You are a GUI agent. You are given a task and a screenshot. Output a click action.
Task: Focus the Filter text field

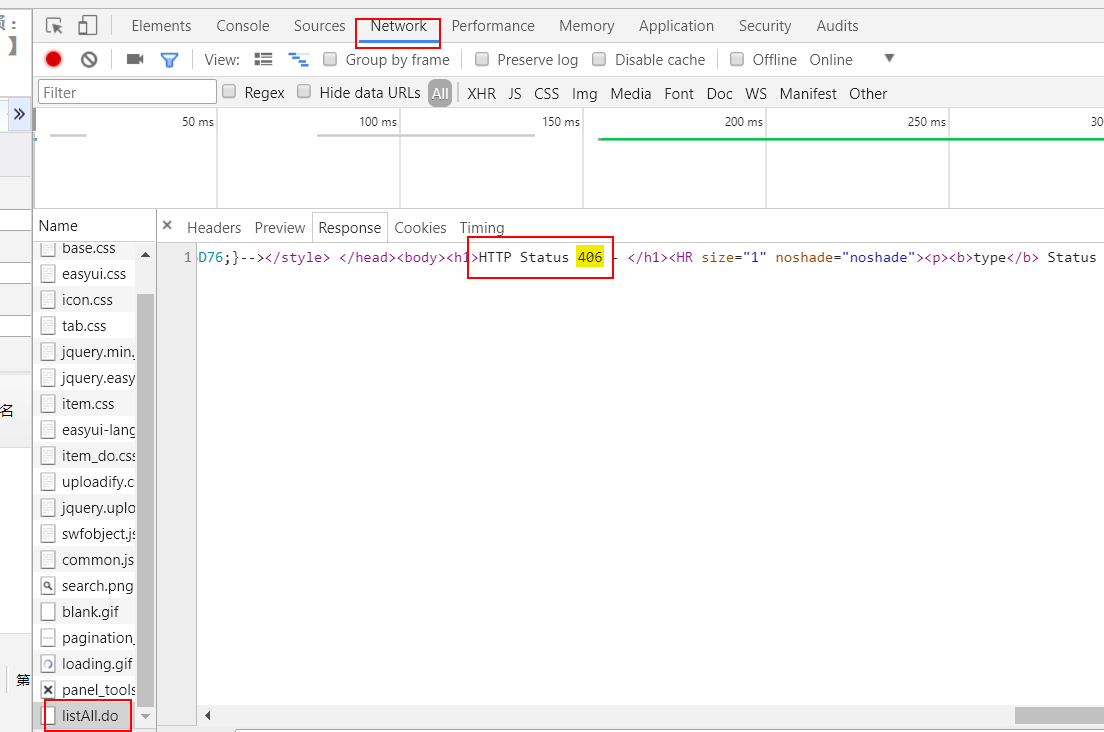pyautogui.click(x=127, y=92)
